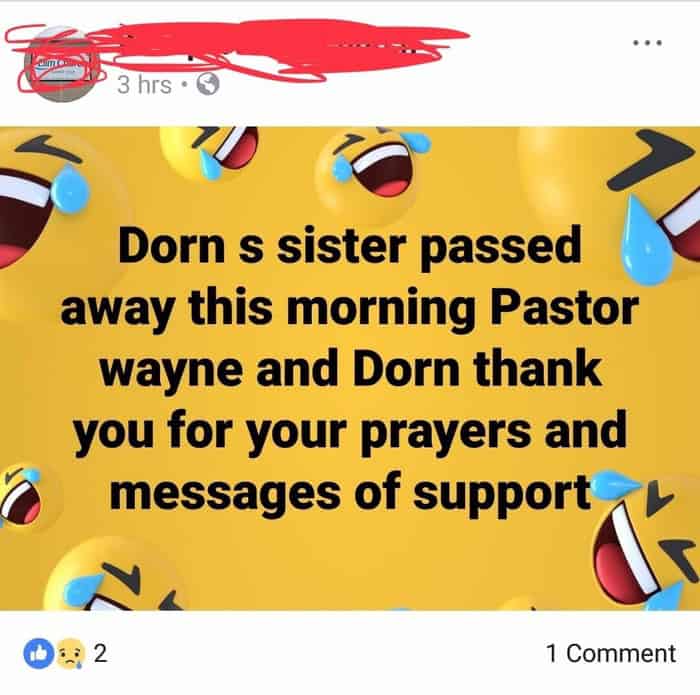Click the blue thumbs-up Like reaction icon
This screenshot has width=700, height=695.
[x=39, y=653]
